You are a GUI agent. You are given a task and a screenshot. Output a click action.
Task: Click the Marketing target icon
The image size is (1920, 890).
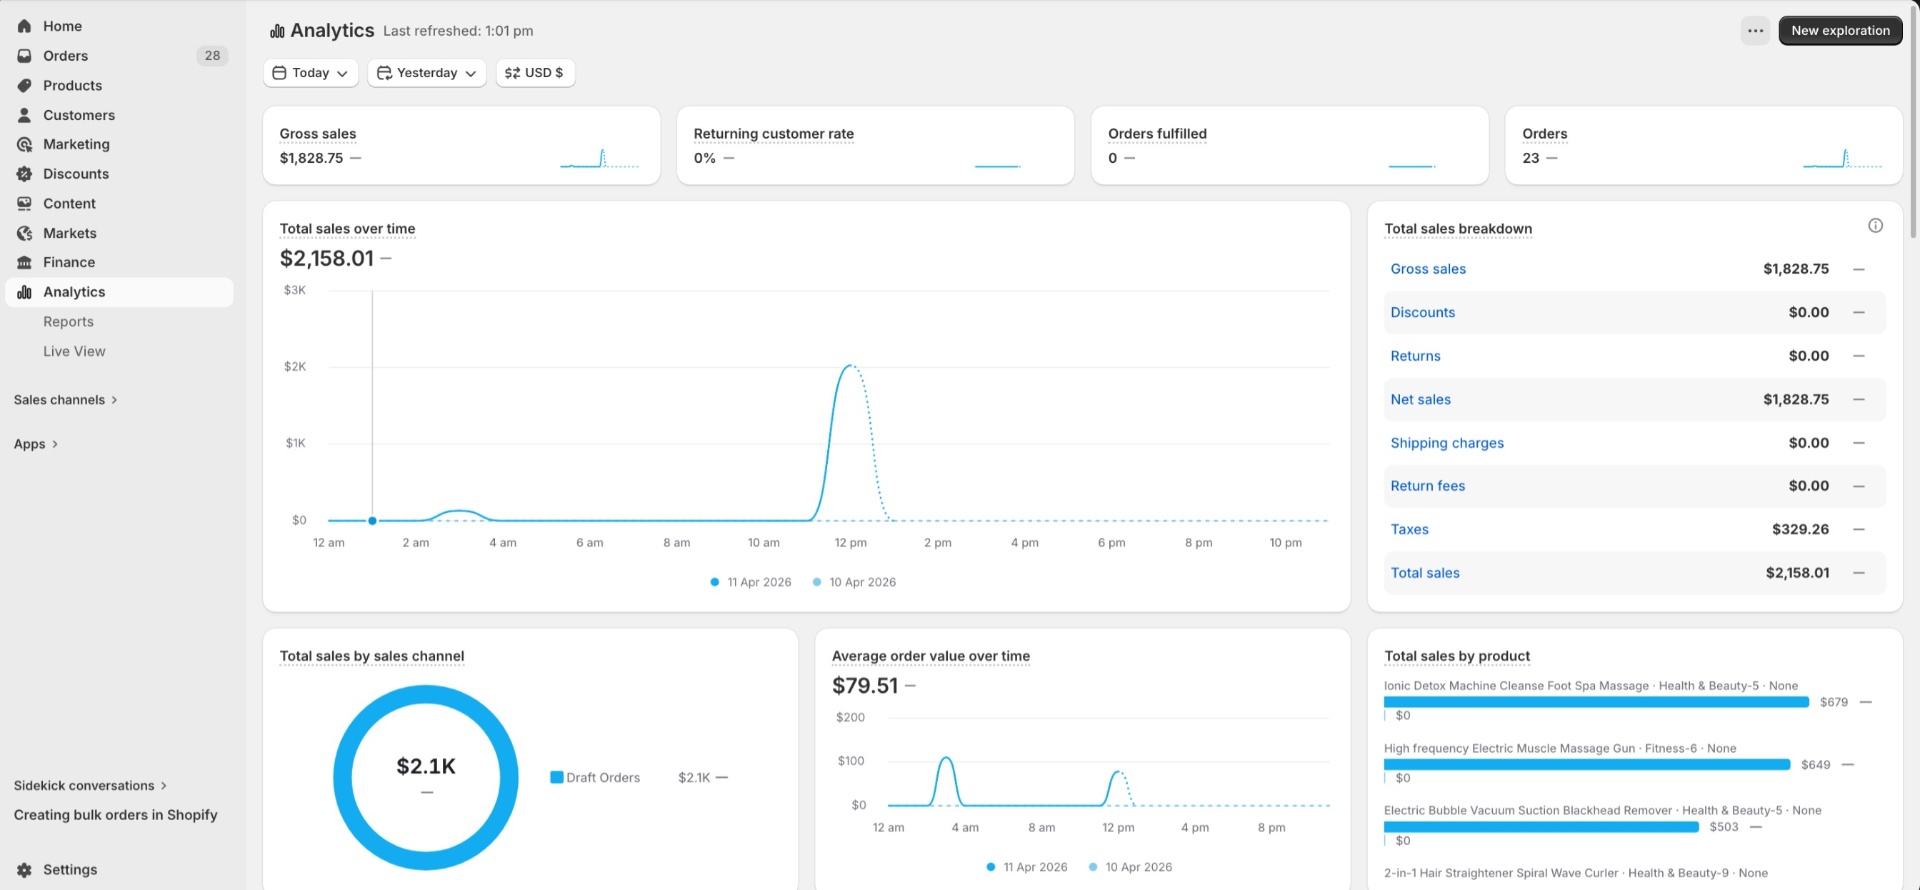24,144
